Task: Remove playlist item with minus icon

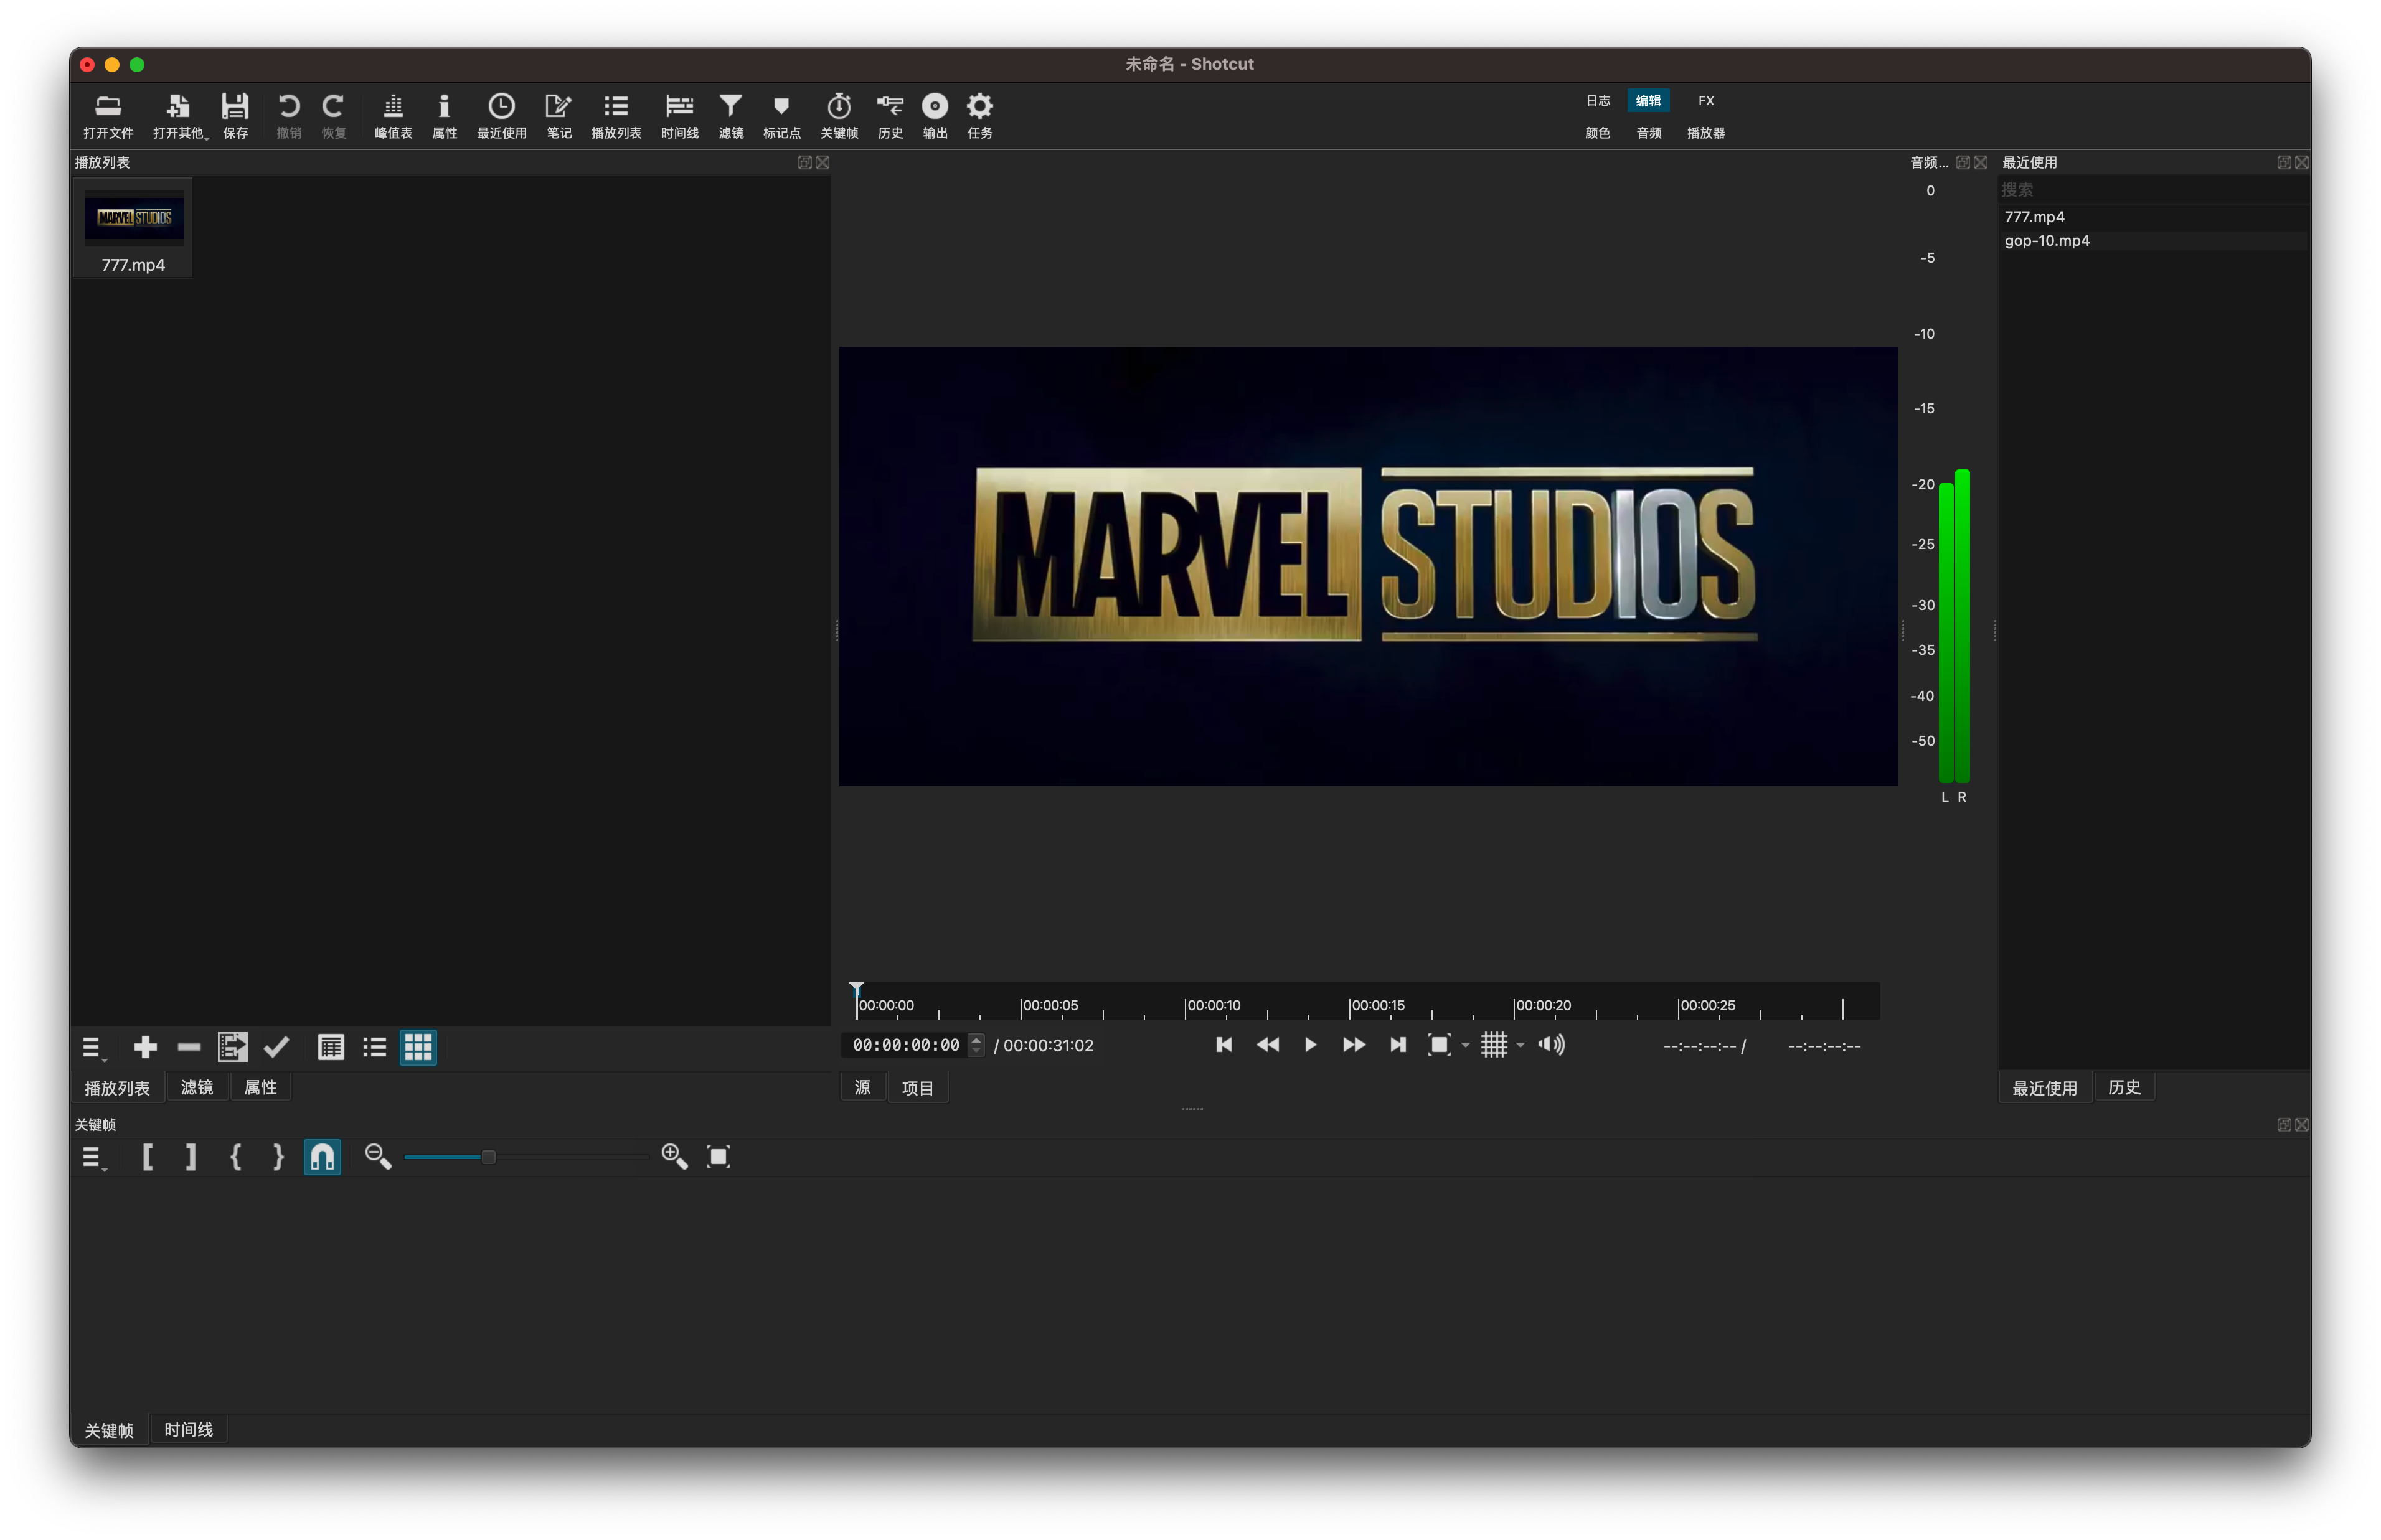Action: [189, 1047]
